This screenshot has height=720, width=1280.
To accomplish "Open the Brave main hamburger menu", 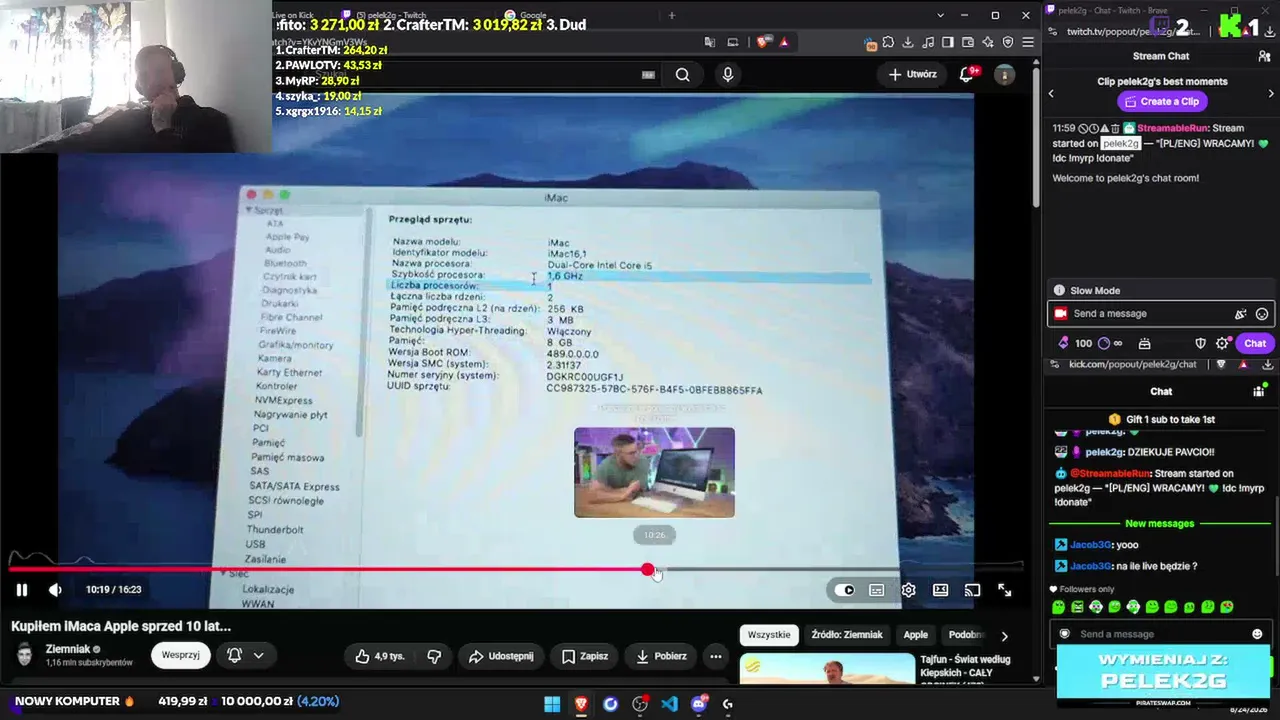I will 1028,42.
